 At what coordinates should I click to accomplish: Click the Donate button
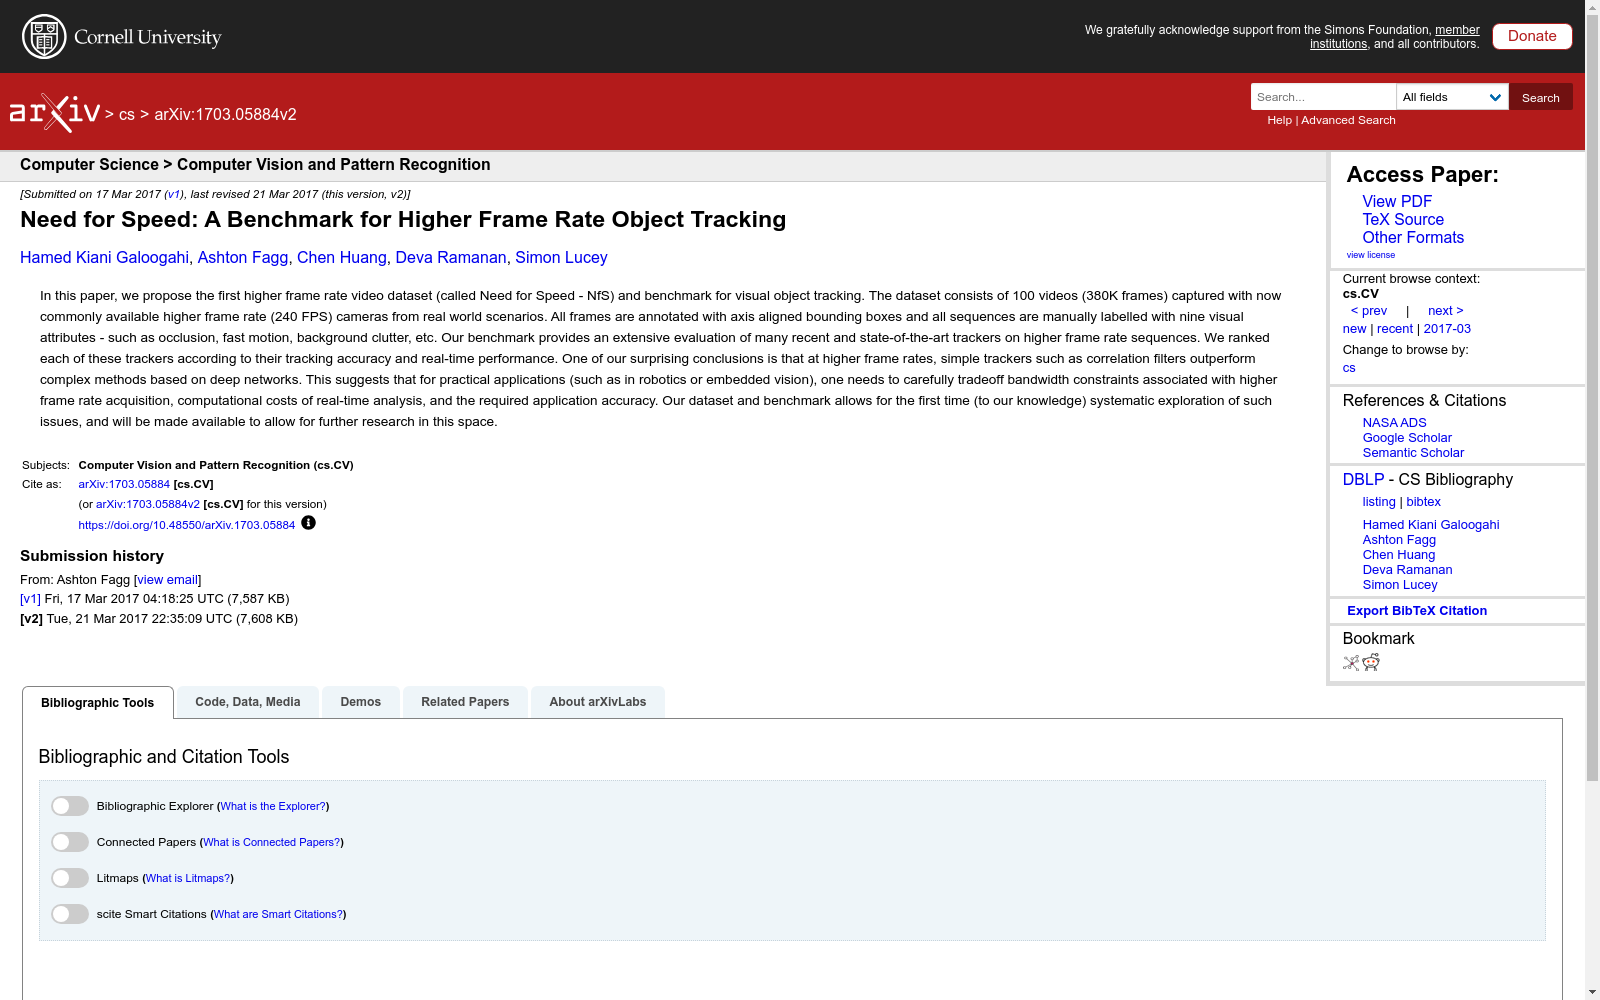pyautogui.click(x=1532, y=36)
